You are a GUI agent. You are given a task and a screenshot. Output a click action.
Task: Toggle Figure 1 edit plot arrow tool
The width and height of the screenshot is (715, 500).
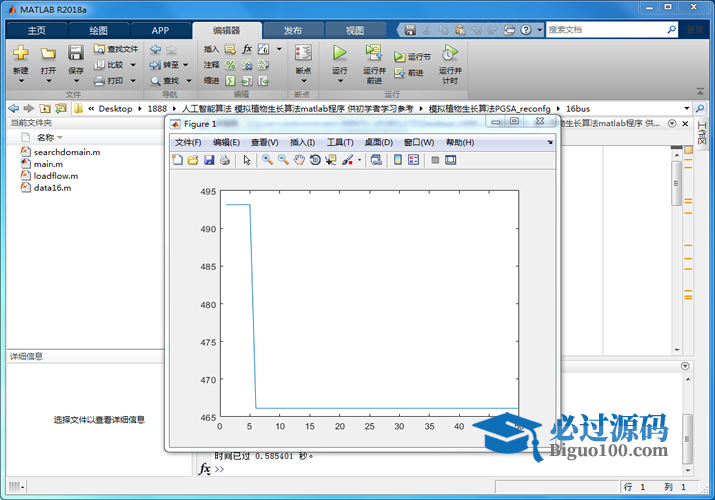point(247,160)
